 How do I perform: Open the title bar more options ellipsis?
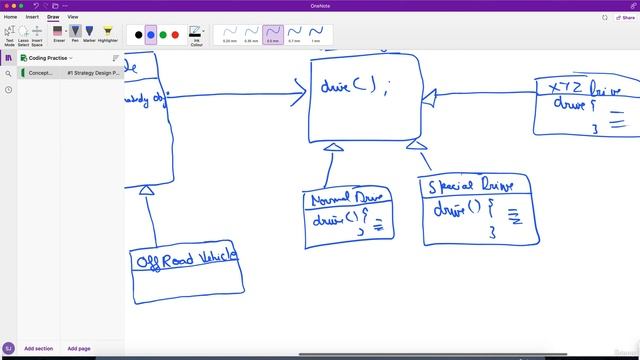pyautogui.click(x=65, y=6)
